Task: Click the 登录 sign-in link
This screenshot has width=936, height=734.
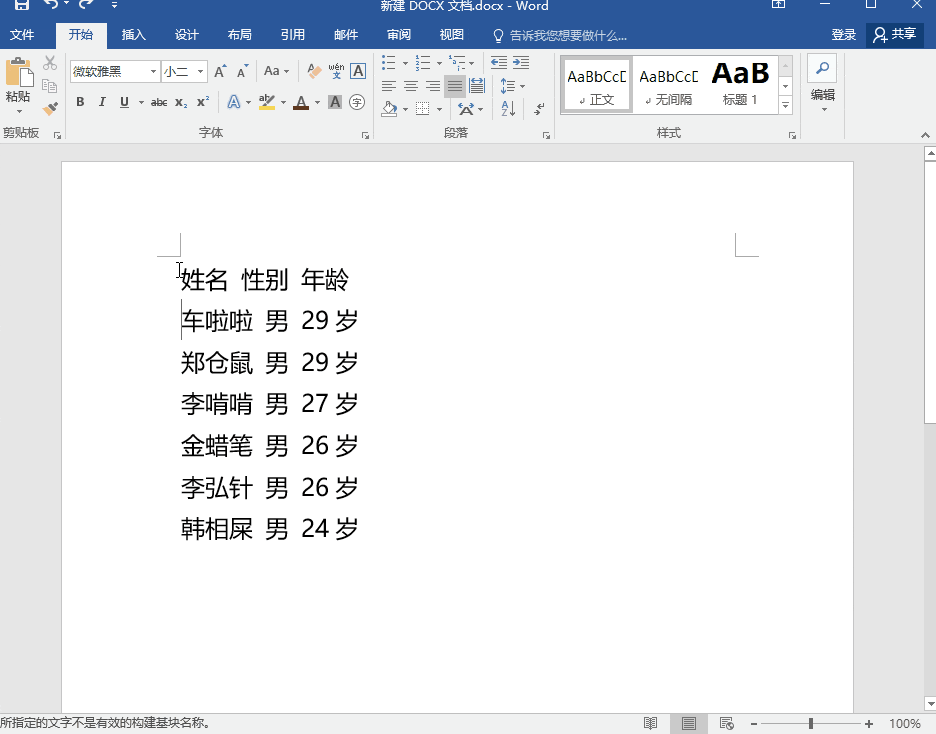Action: 843,35
